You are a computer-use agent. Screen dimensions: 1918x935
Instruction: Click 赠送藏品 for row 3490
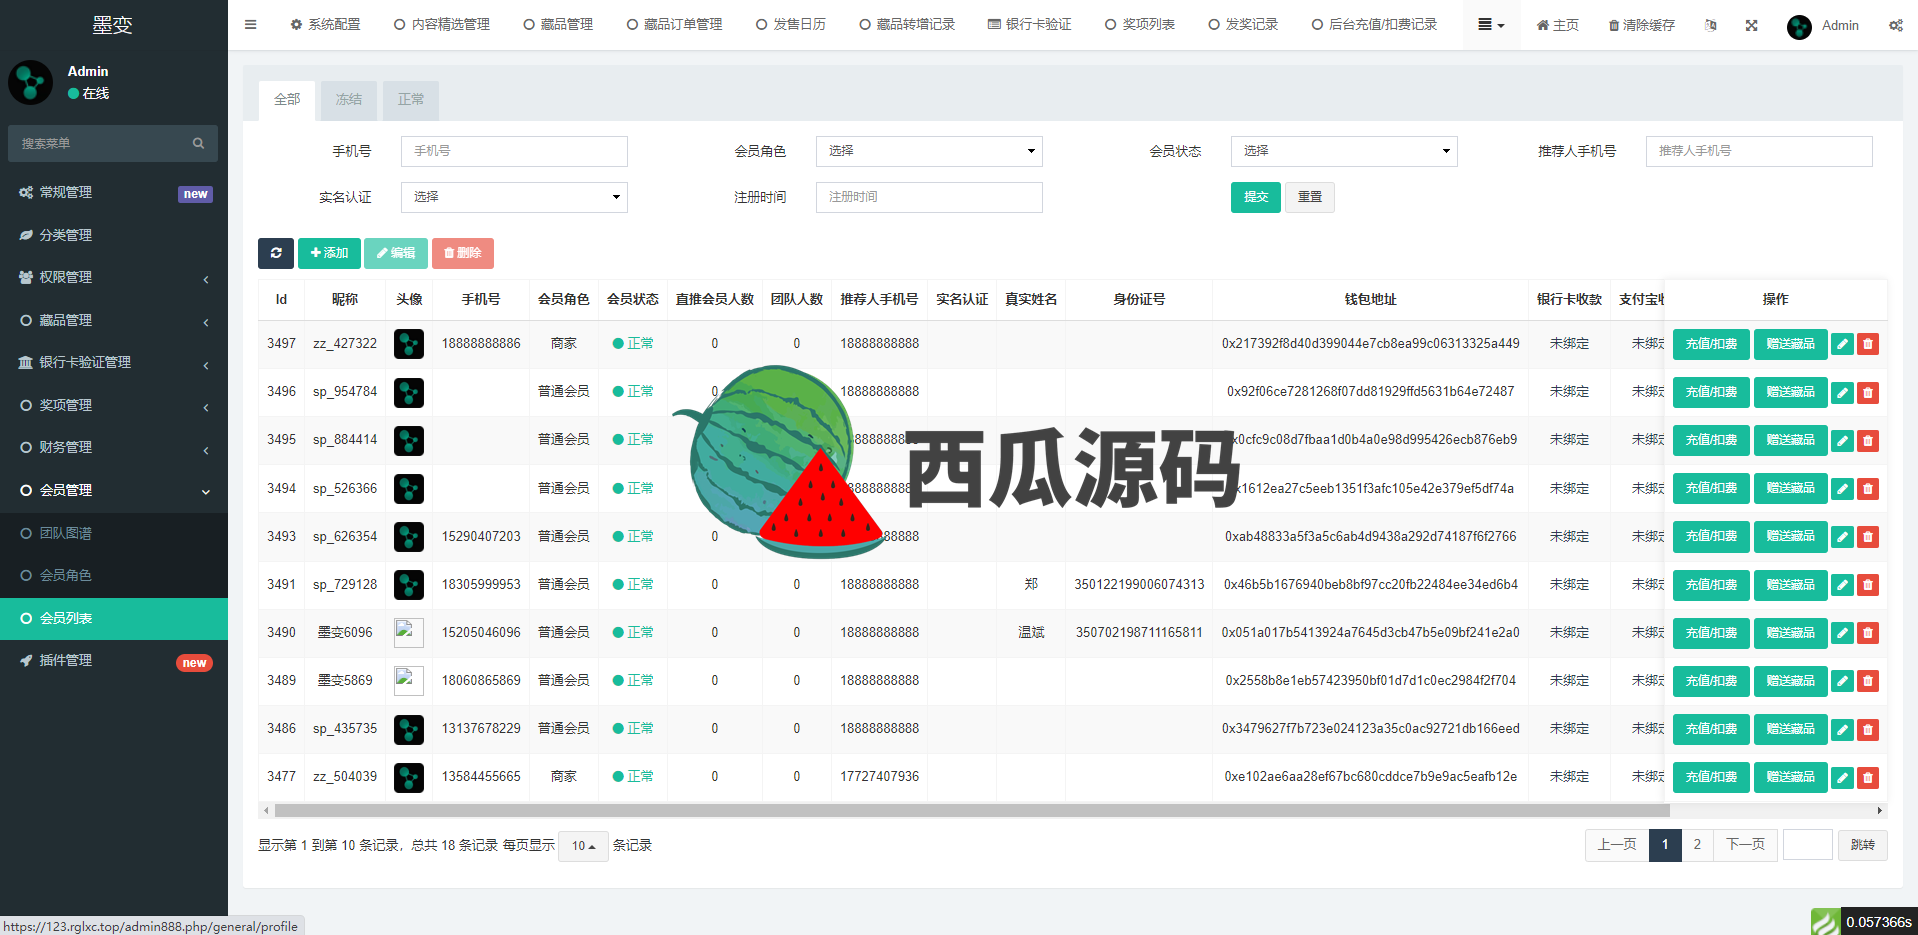coord(1790,633)
